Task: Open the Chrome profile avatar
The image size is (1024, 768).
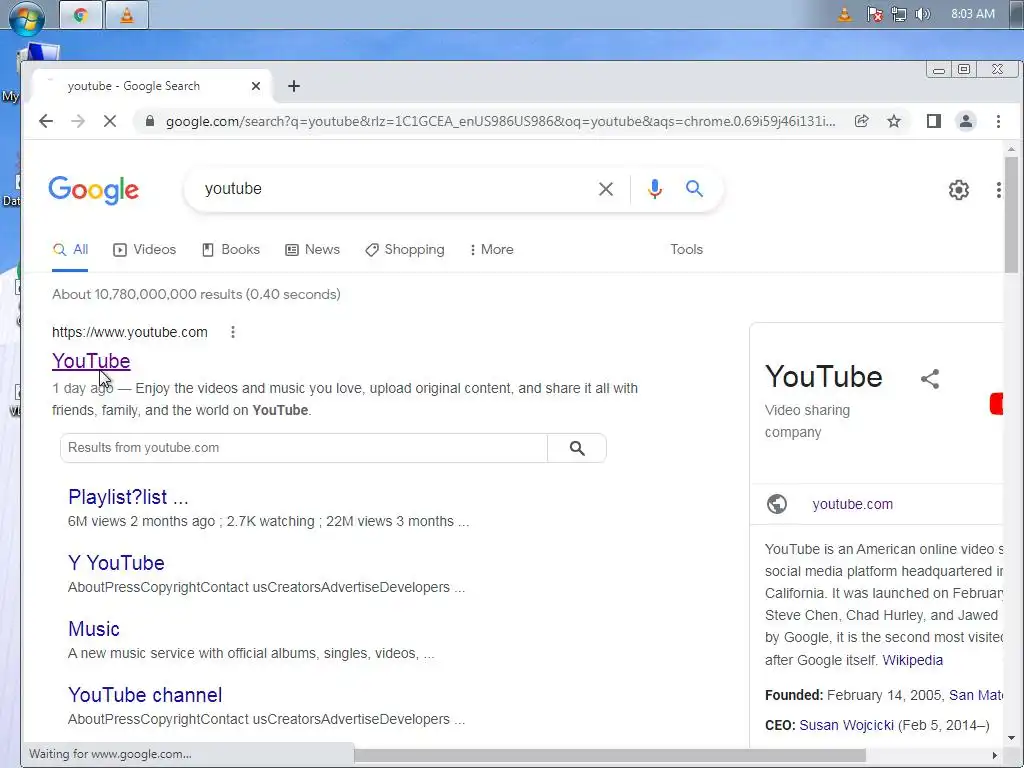Action: click(966, 121)
